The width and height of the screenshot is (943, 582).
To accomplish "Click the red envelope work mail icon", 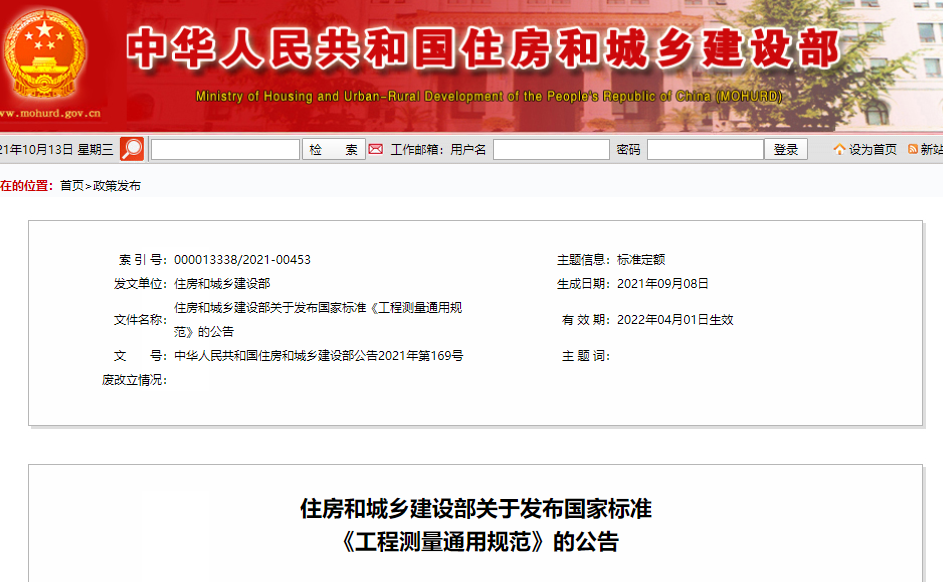I will (x=376, y=149).
